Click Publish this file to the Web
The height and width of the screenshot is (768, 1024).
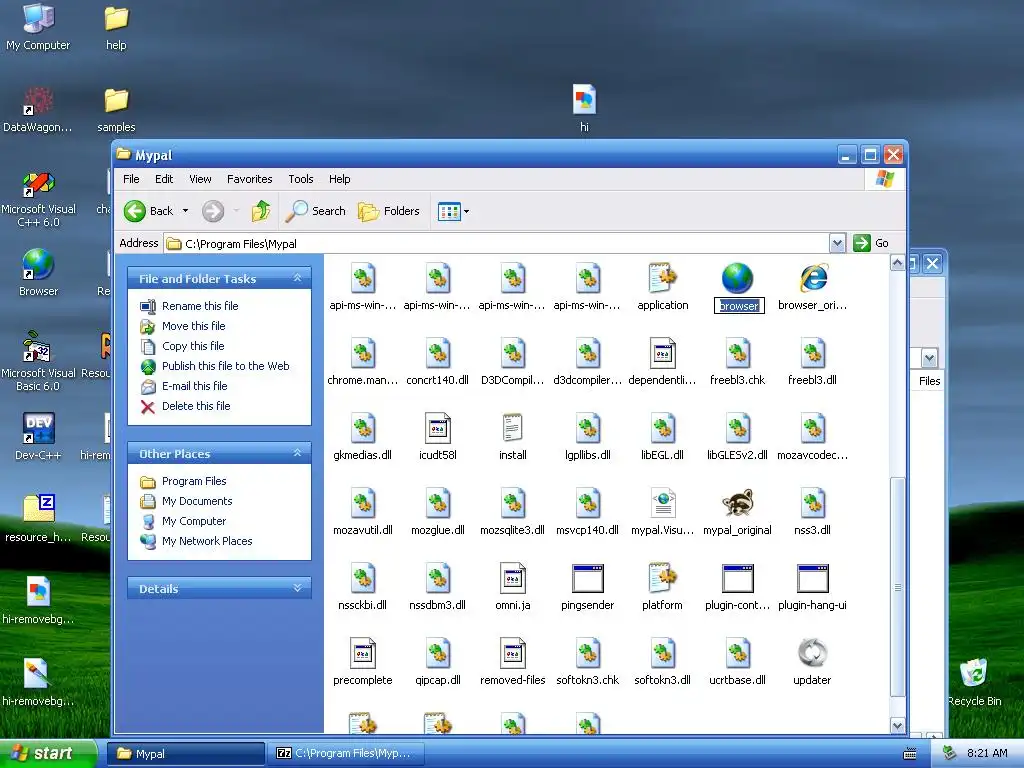pos(225,366)
